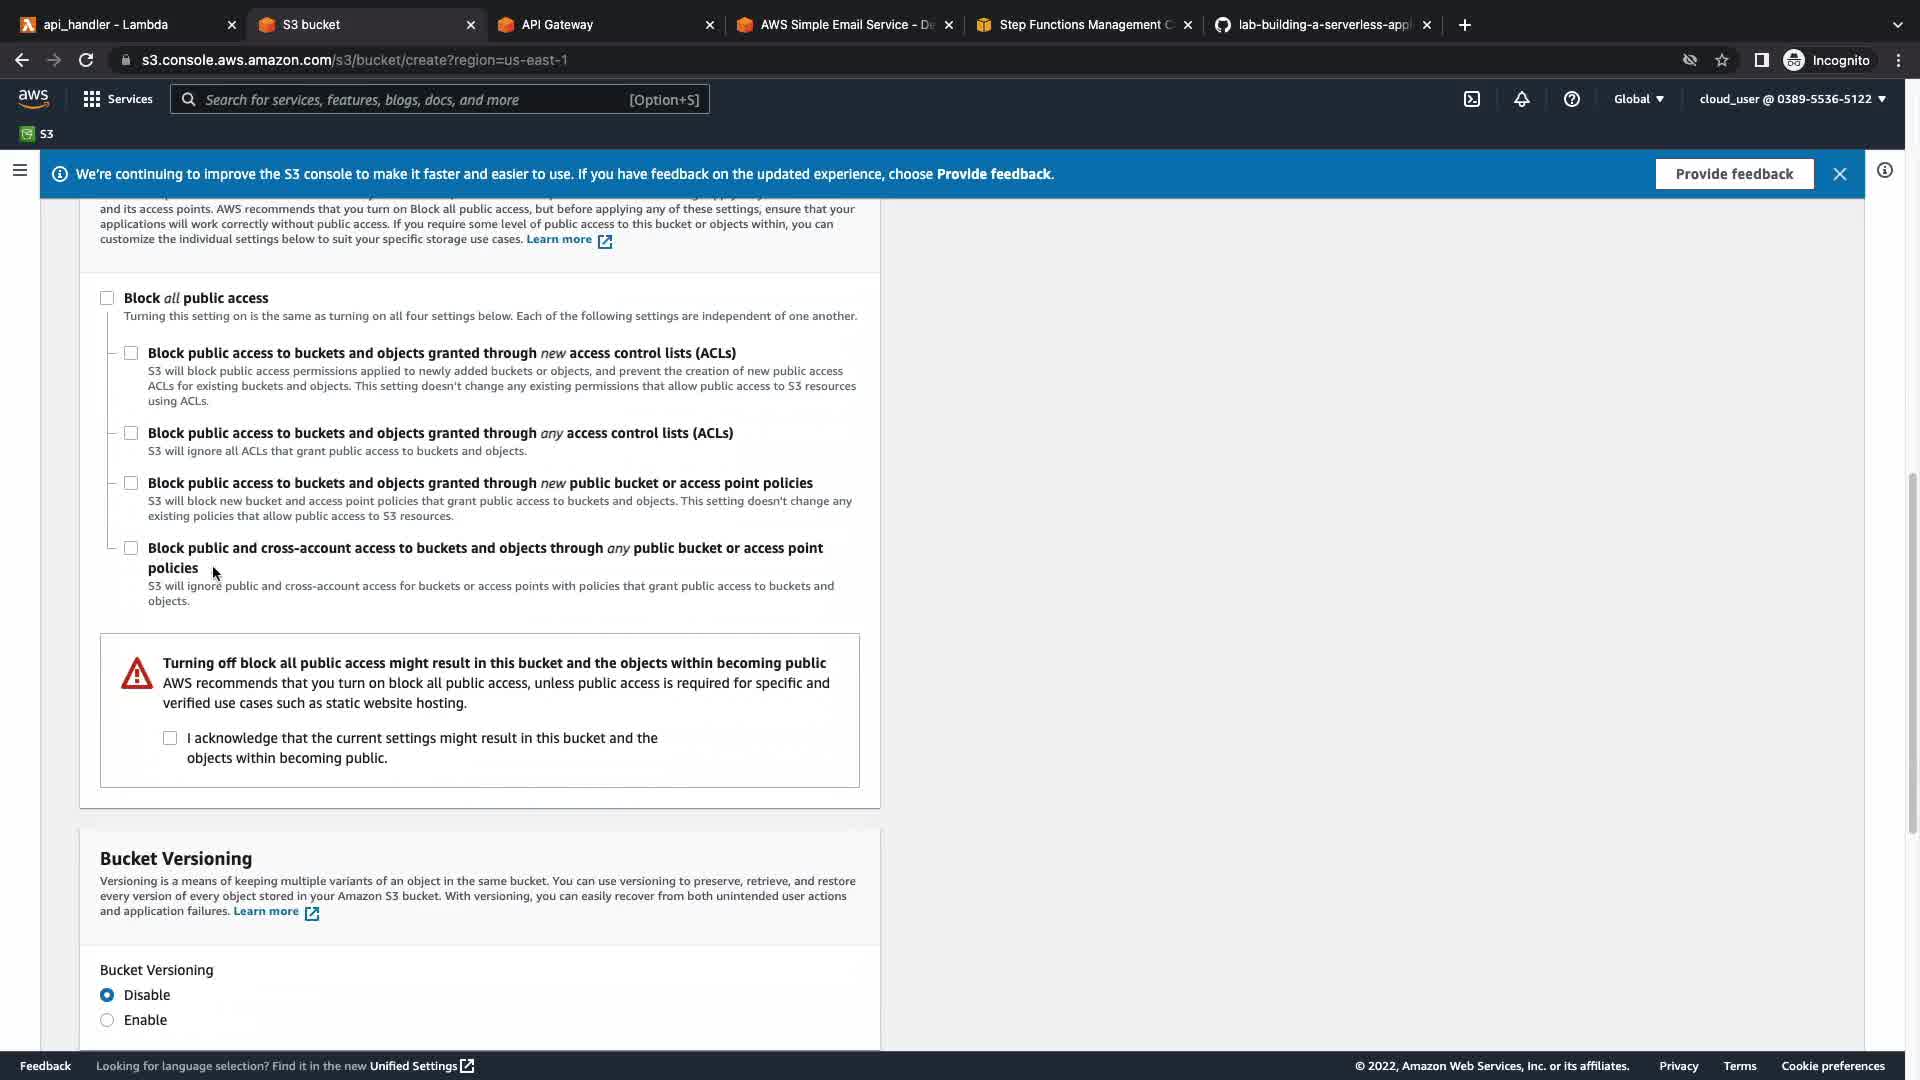Open the AWS support help icon
Screen dimensions: 1920x1080
point(1571,99)
